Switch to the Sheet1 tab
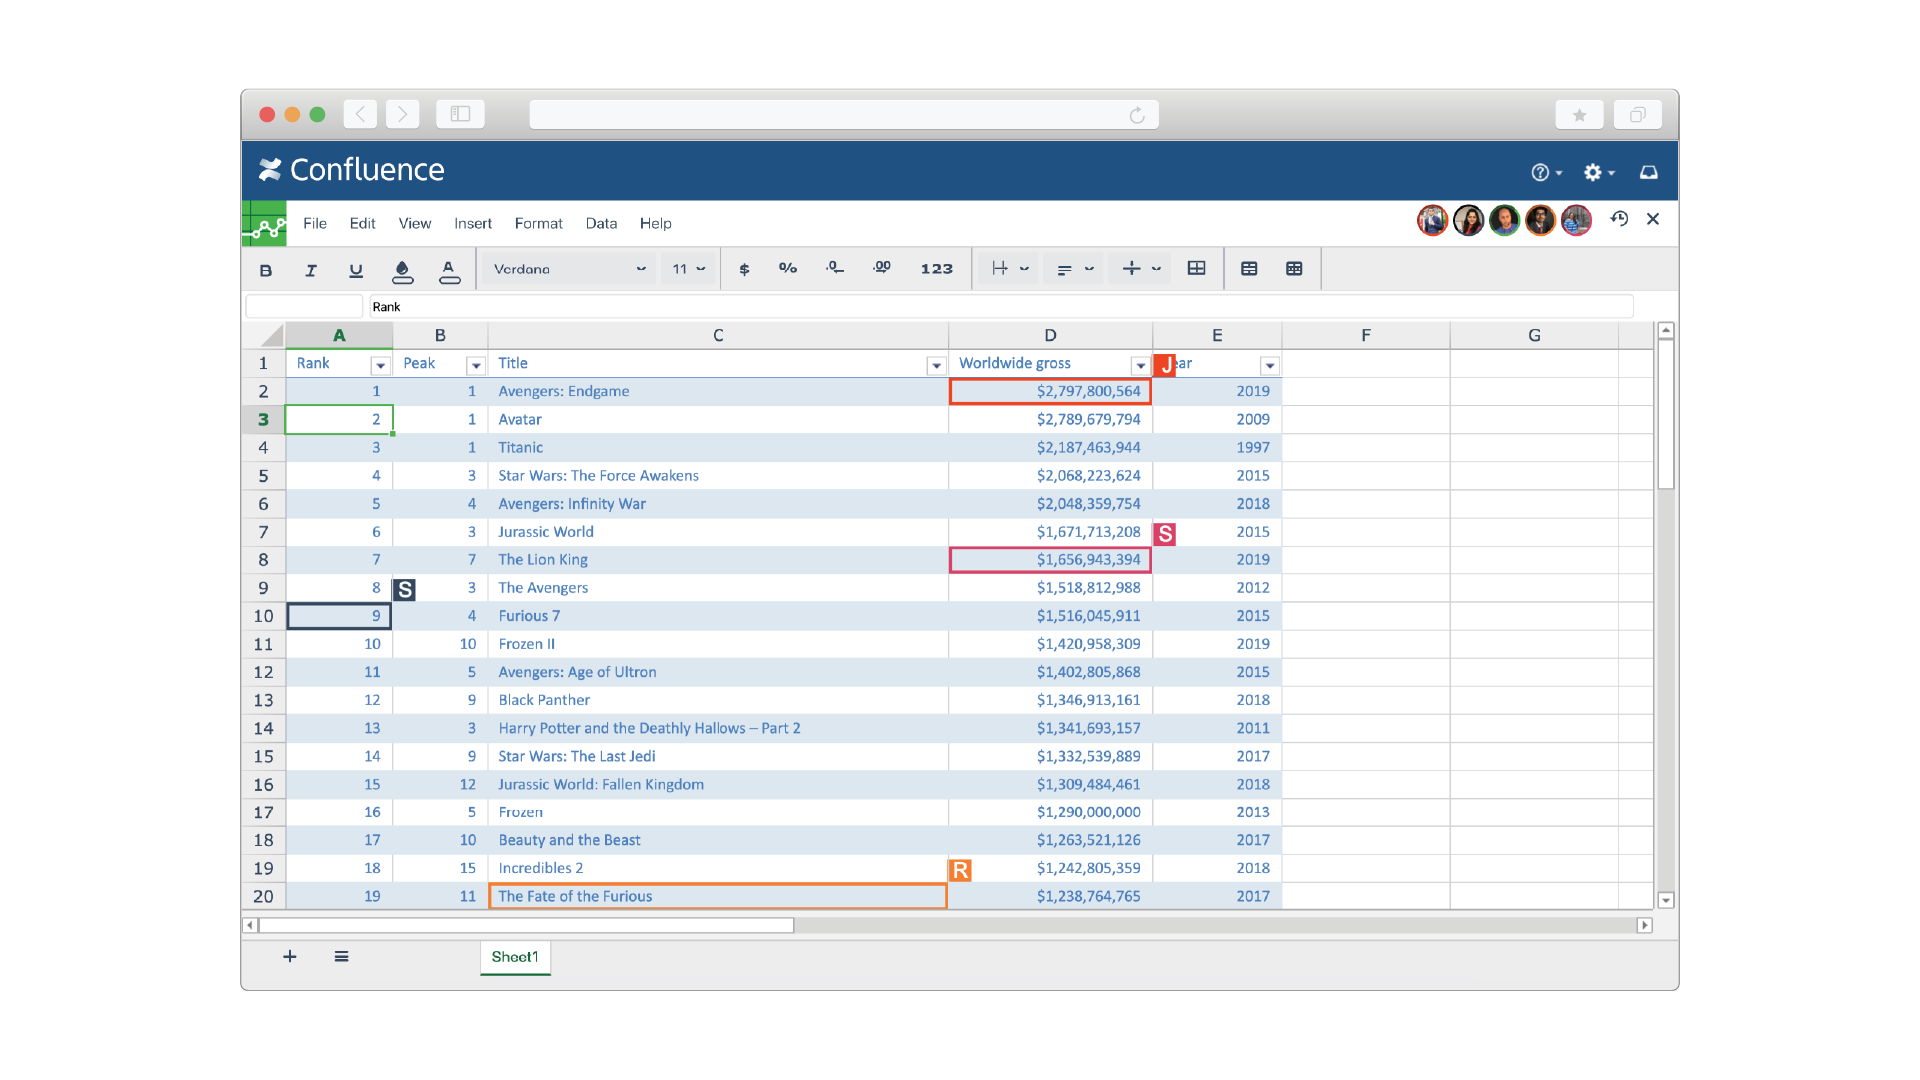Screen dimensions: 1920x1080 (x=514, y=957)
